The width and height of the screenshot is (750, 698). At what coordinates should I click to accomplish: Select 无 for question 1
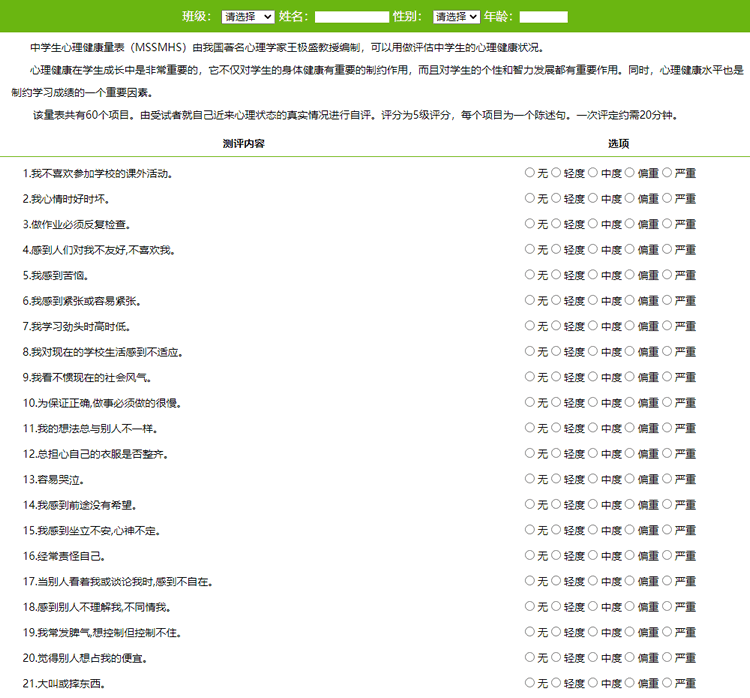pos(529,172)
